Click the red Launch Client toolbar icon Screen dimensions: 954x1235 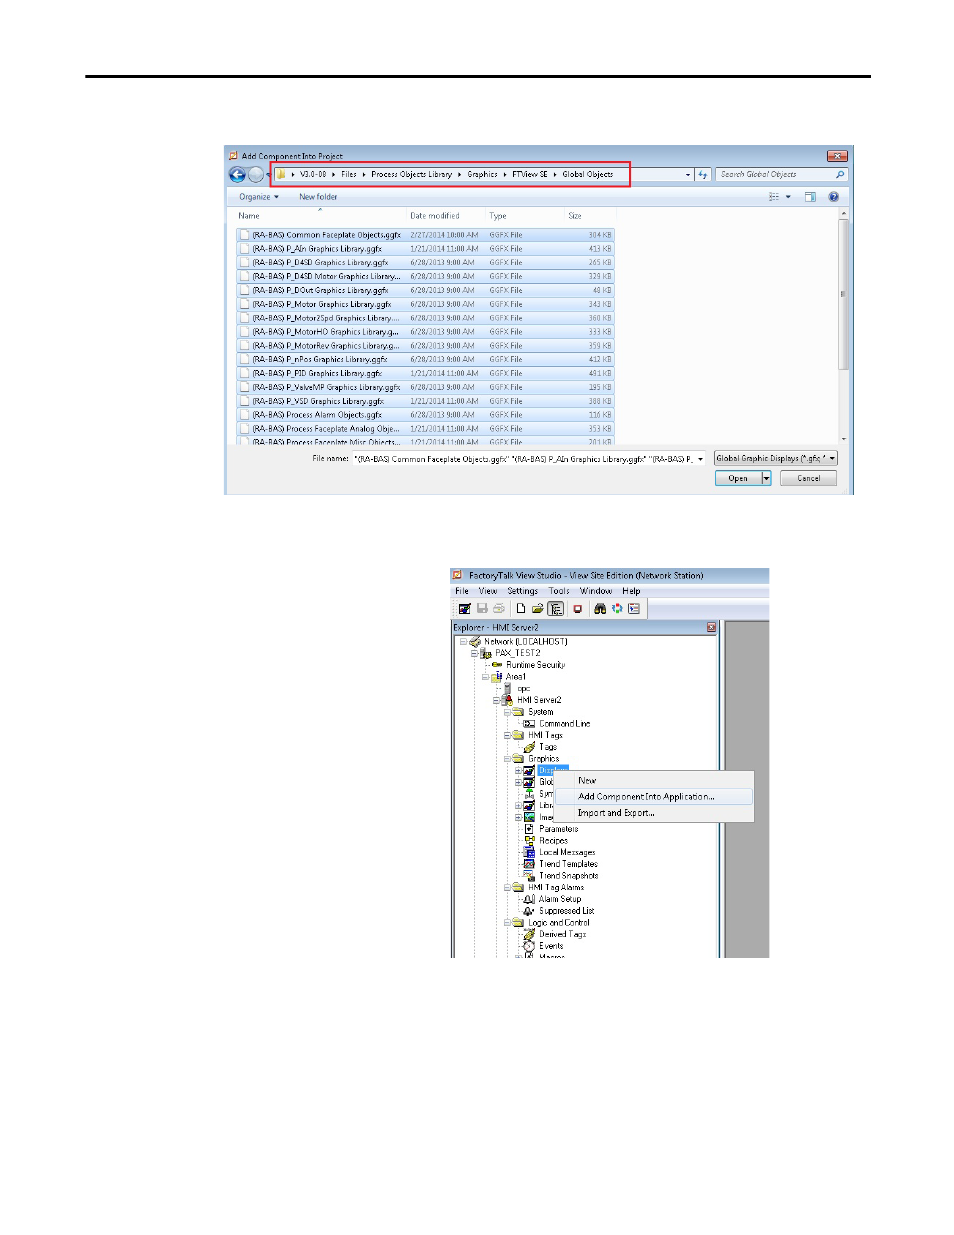[x=577, y=609]
